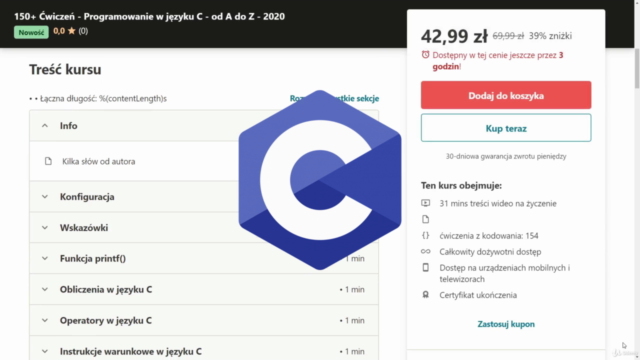
Task: Click the Funkcja printf() section title
Action: pyautogui.click(x=93, y=258)
